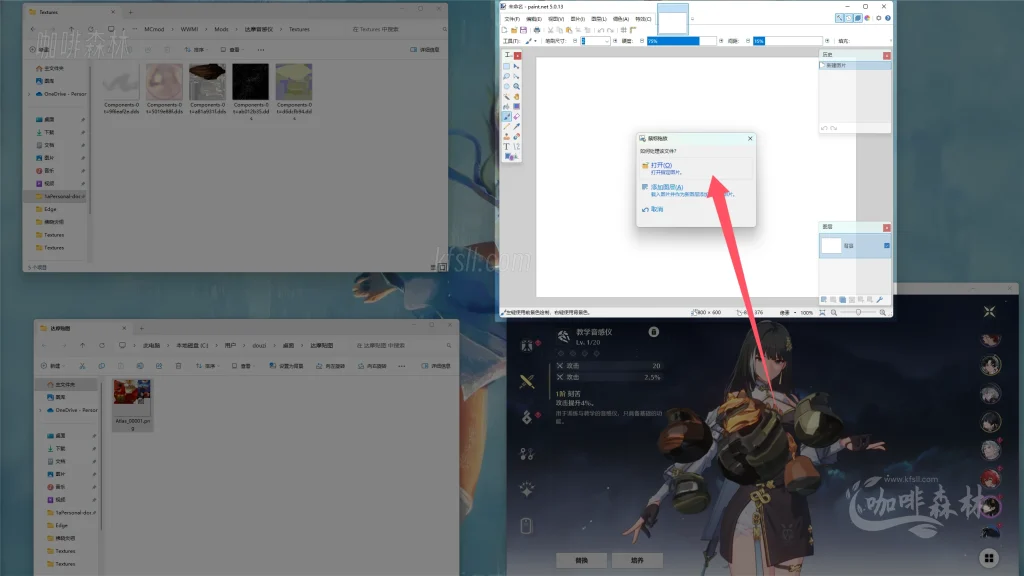Toggle the Colors window button at top right
Image resolution: width=1024 pixels, height=576 pixels.
(x=868, y=18)
